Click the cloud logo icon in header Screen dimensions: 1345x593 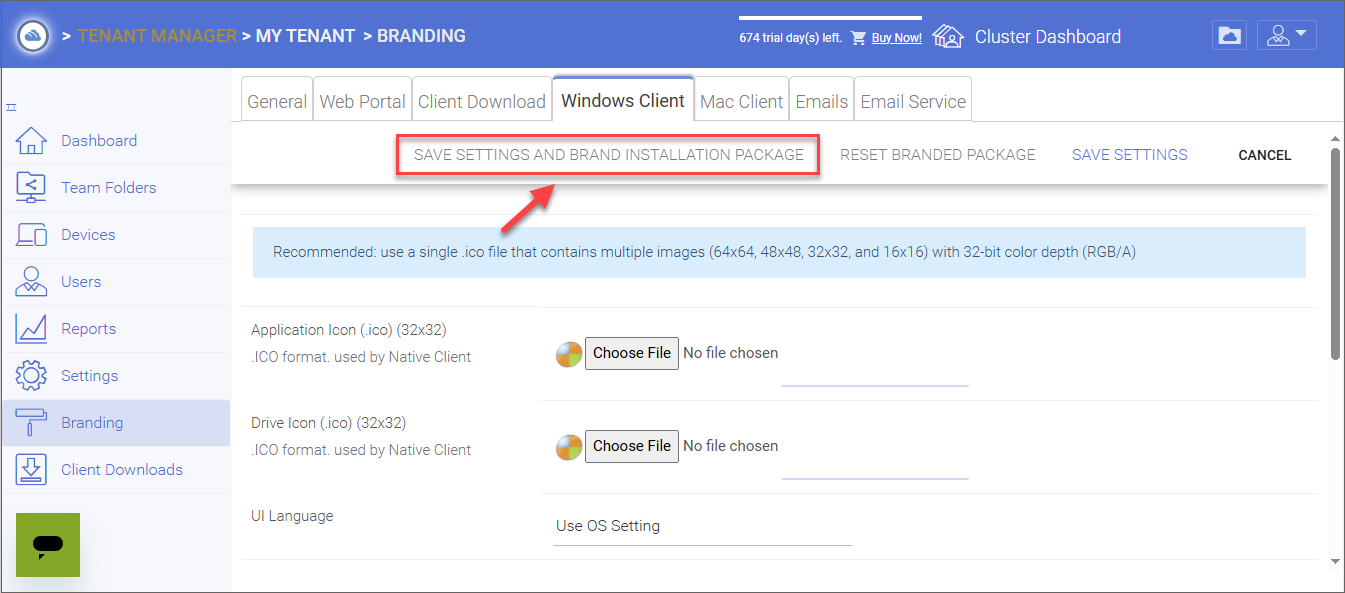(34, 36)
